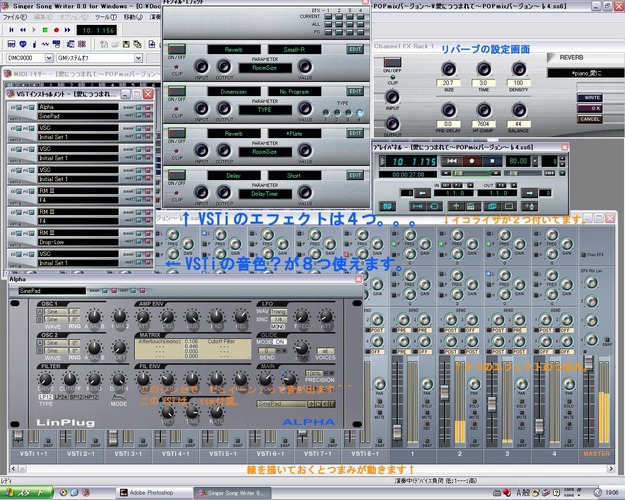Click the record button in the play panel
Screen dimensions: 625x500
point(472,161)
